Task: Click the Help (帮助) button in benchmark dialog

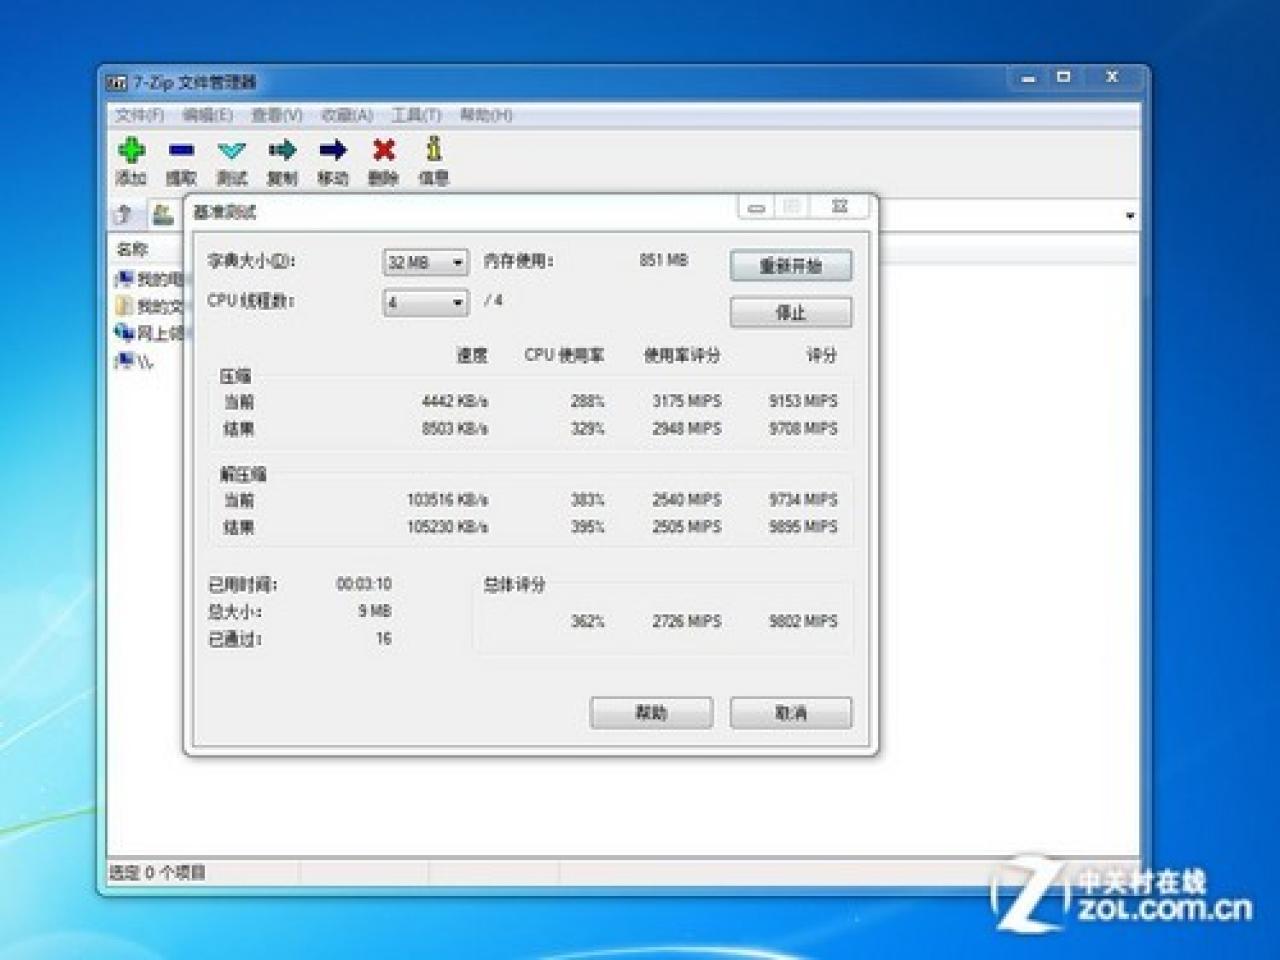Action: pyautogui.click(x=651, y=713)
